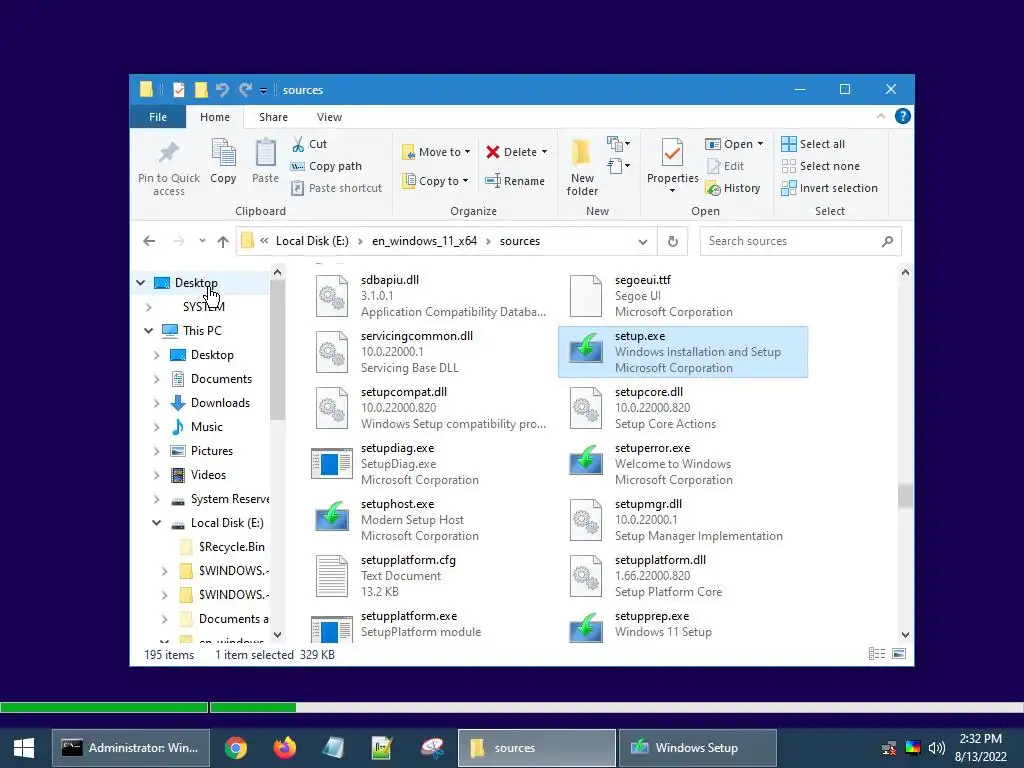
Task: Open the File menu tab
Action: (x=158, y=117)
